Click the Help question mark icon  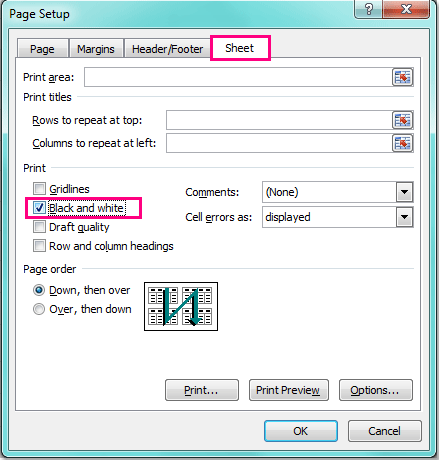(x=369, y=9)
